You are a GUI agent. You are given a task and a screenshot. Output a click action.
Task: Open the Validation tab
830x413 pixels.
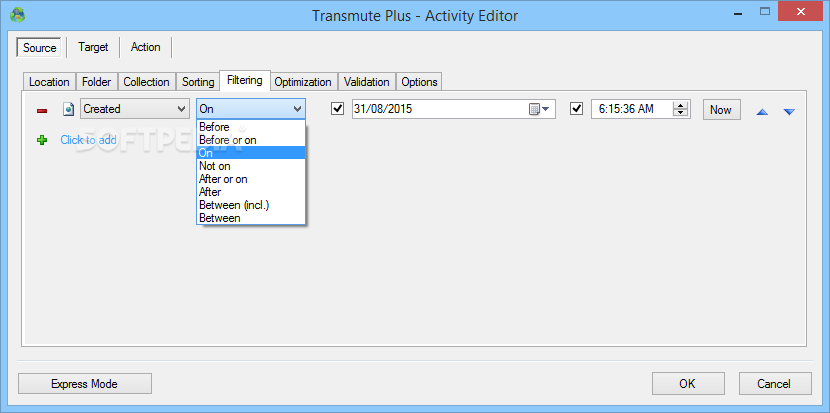click(x=367, y=82)
